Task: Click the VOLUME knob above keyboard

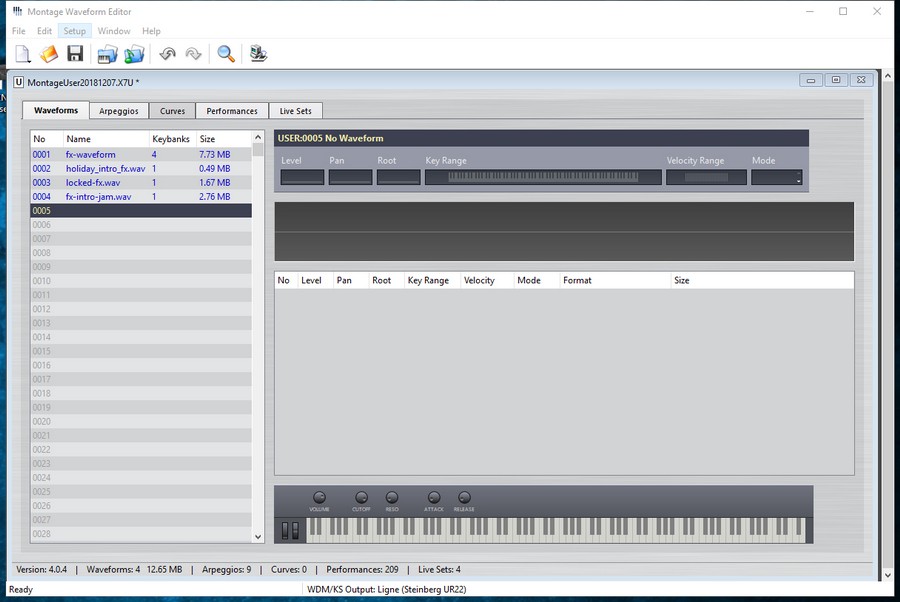Action: [320, 498]
